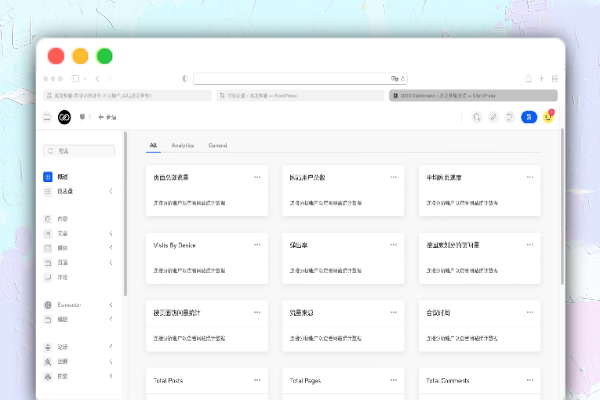Expand the Elementor sidebar submenu chevron
This screenshot has height=400, width=600.
click(110, 304)
